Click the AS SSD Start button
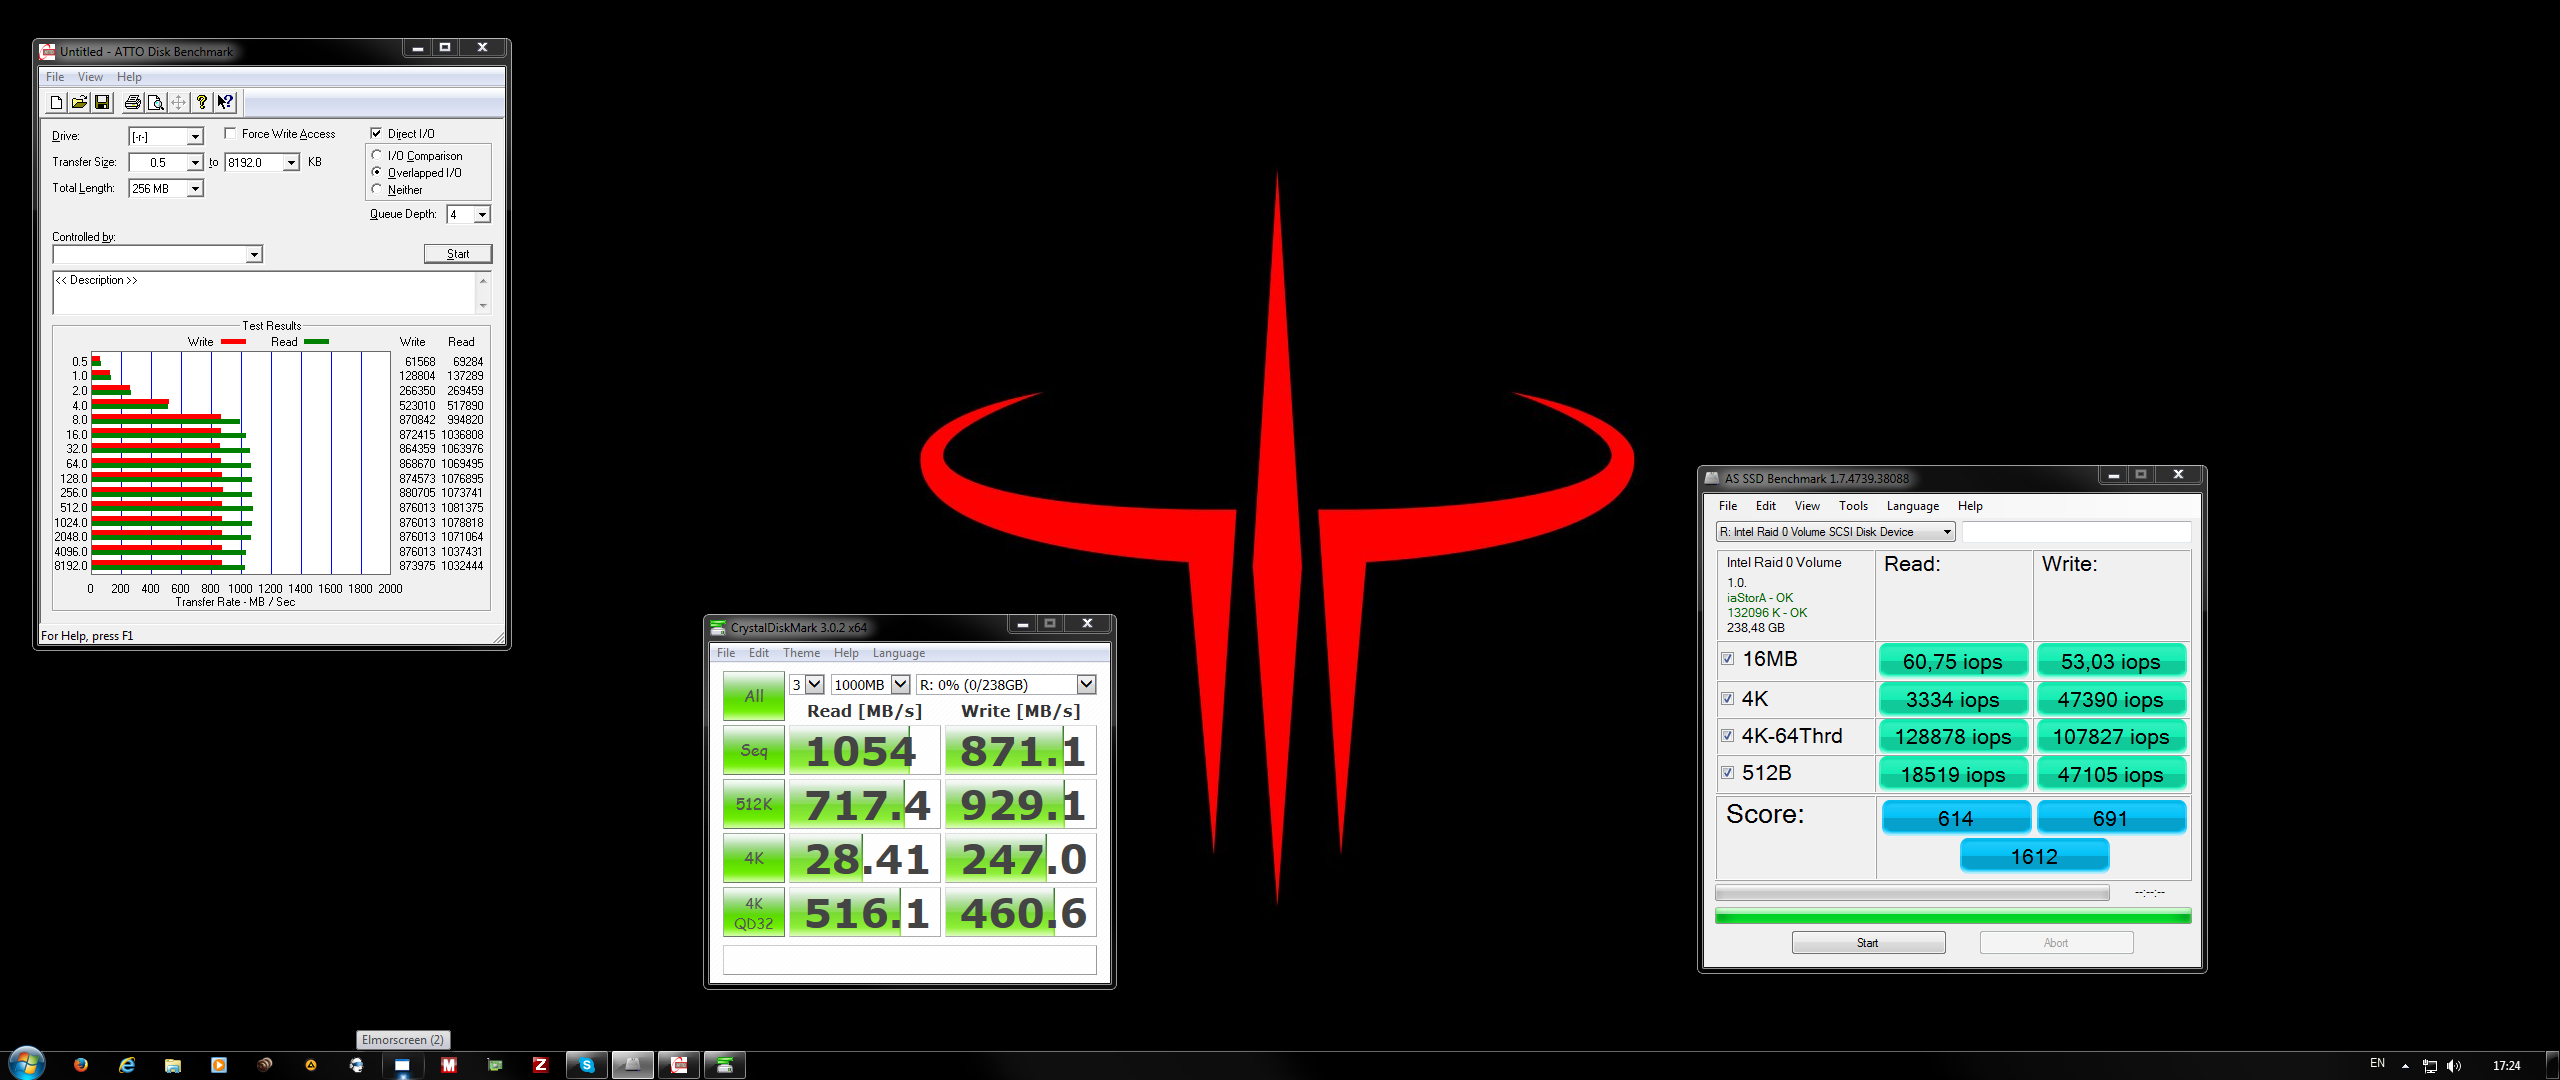This screenshot has width=2560, height=1080. pyautogui.click(x=1868, y=943)
